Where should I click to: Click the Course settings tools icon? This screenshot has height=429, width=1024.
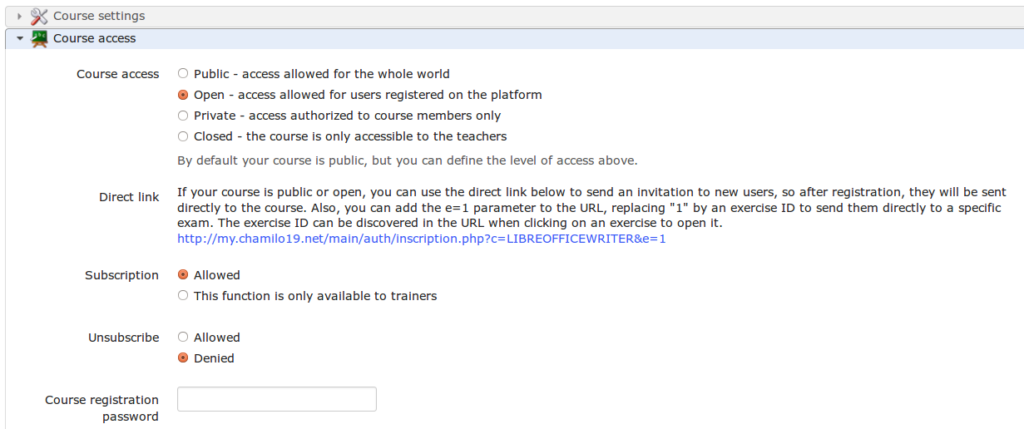click(x=39, y=16)
